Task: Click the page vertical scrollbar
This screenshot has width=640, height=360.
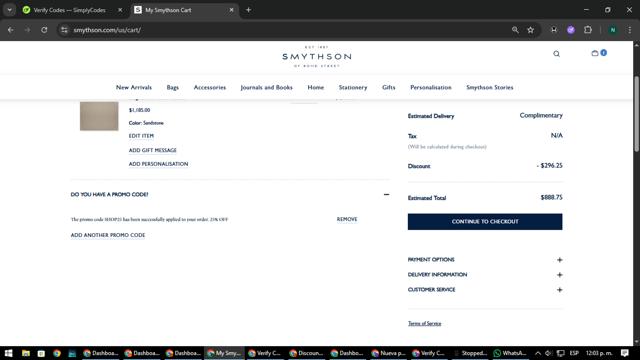Action: coord(636,114)
